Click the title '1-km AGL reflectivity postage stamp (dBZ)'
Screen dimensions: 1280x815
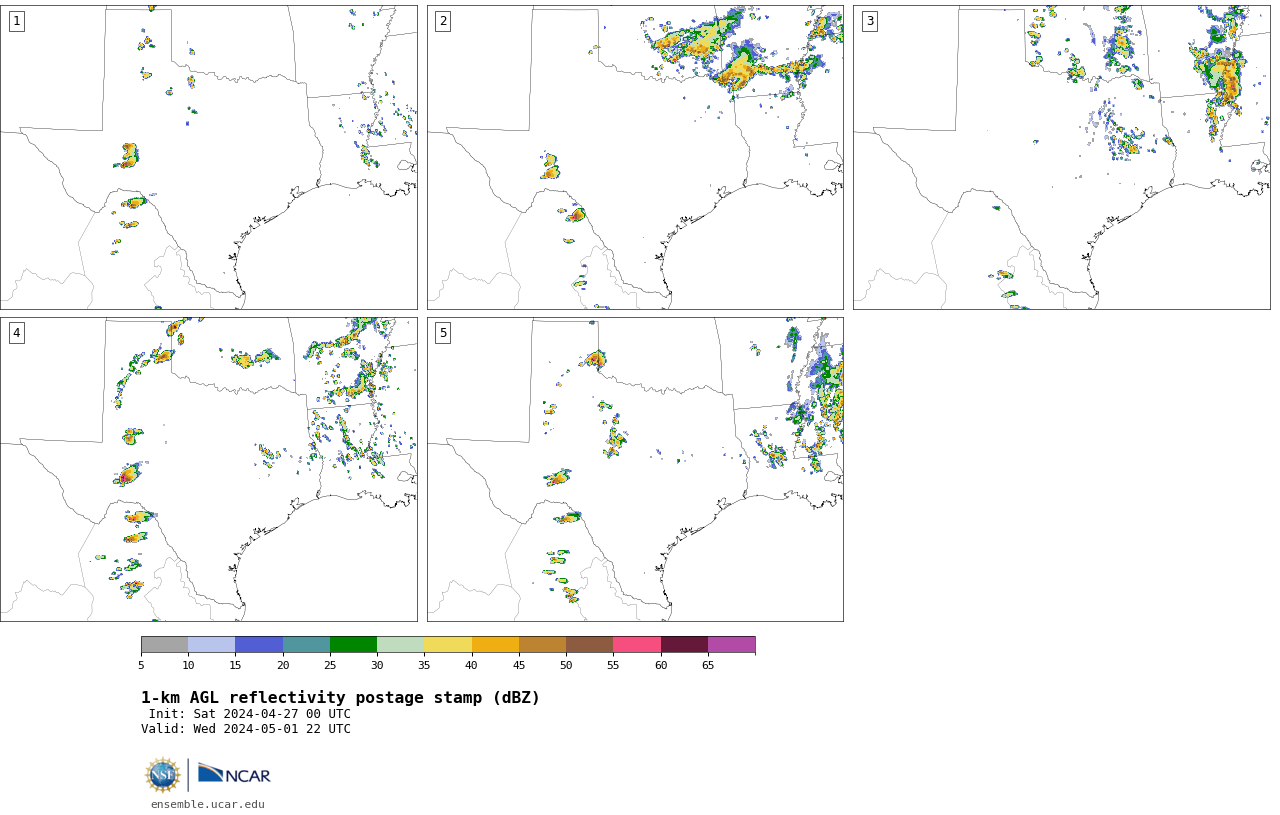tap(340, 698)
